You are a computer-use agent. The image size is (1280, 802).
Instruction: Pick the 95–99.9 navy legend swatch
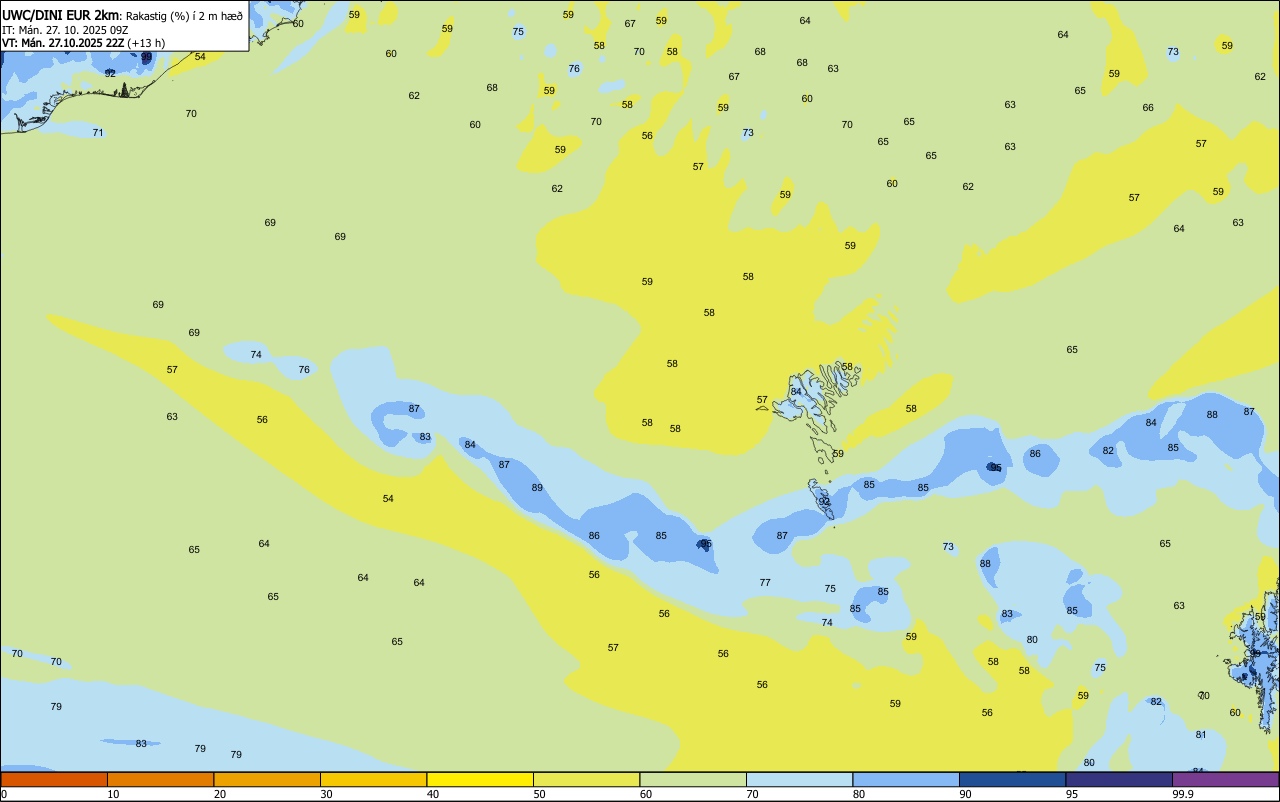pyautogui.click(x=1119, y=779)
